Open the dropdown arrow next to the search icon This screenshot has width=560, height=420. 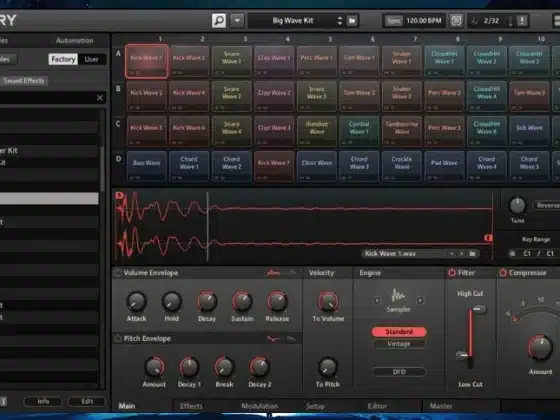tap(237, 21)
